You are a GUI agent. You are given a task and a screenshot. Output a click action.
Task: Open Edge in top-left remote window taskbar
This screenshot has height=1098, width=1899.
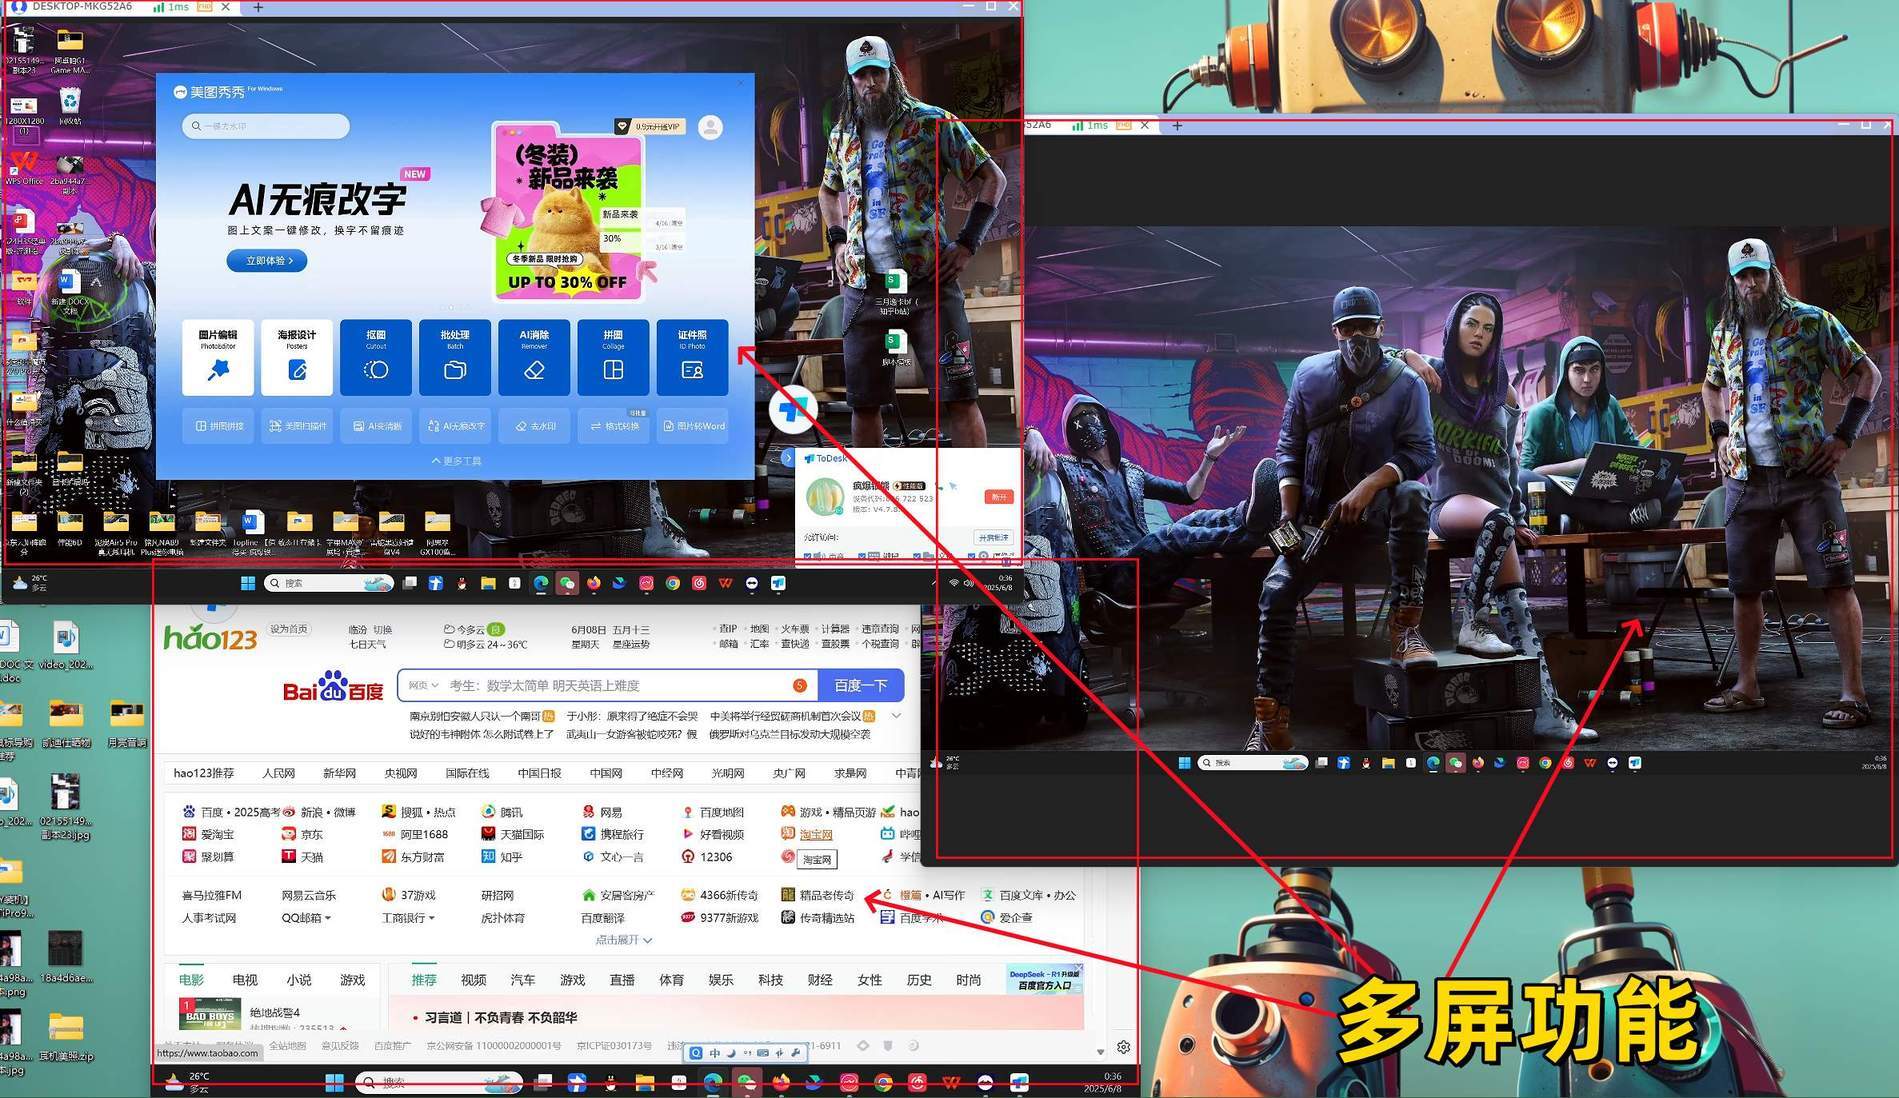point(541,583)
